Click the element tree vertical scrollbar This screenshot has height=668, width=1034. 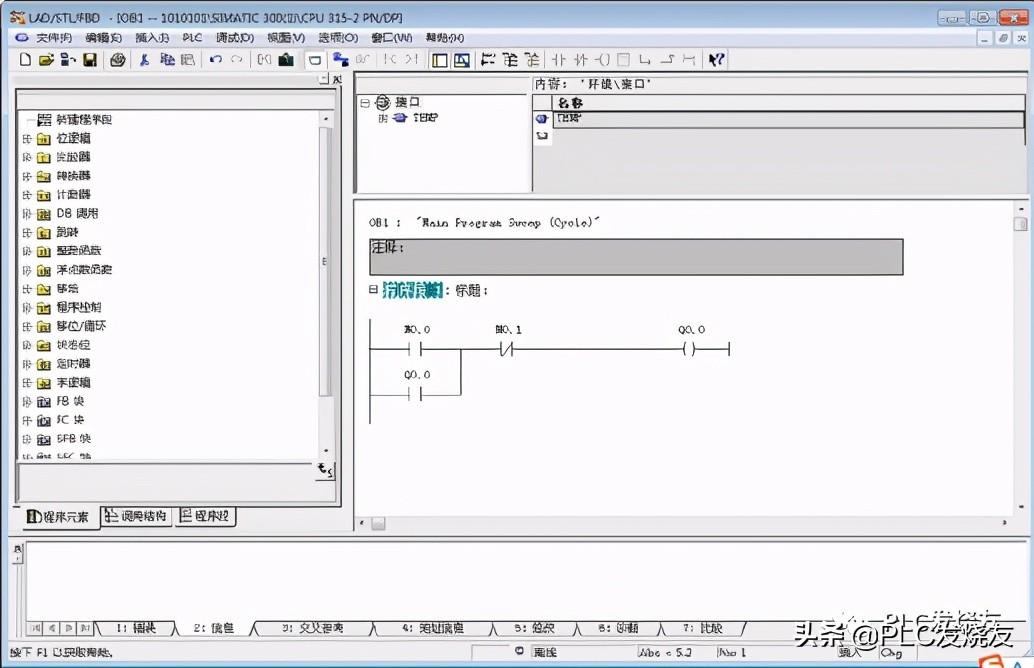click(324, 261)
